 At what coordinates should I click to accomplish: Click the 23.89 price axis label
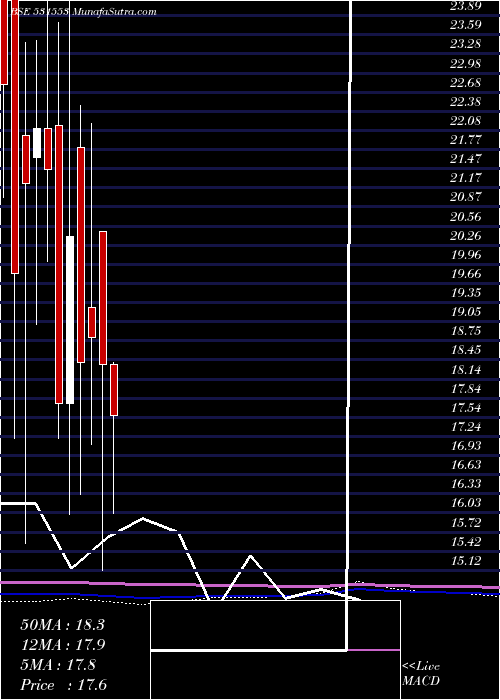[465, 6]
